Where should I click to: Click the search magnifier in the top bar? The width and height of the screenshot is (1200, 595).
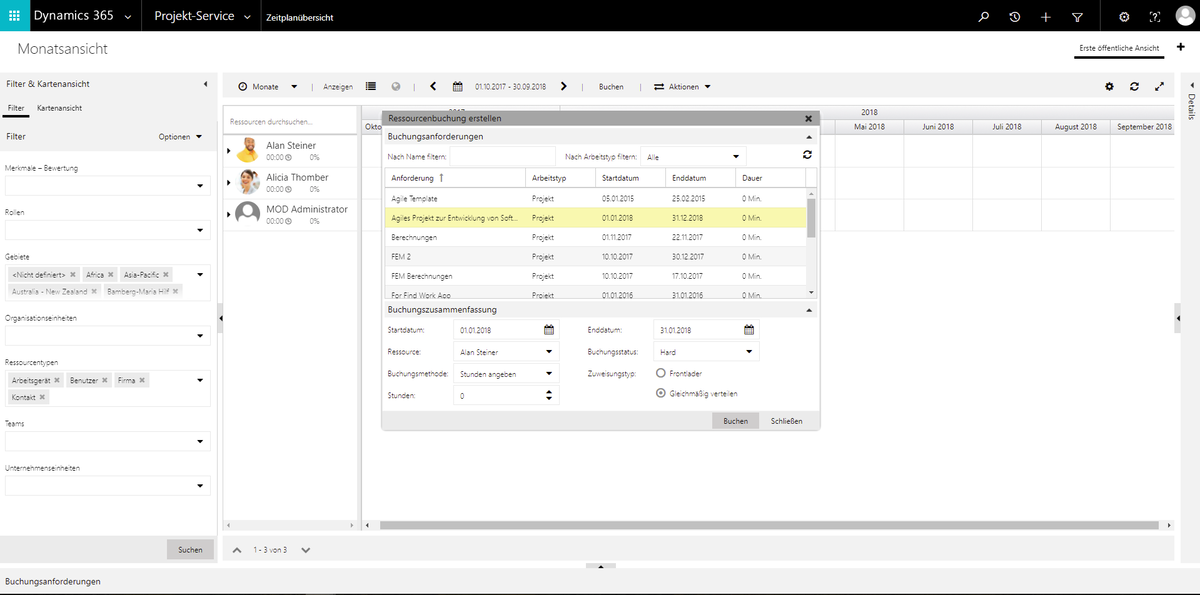(984, 17)
